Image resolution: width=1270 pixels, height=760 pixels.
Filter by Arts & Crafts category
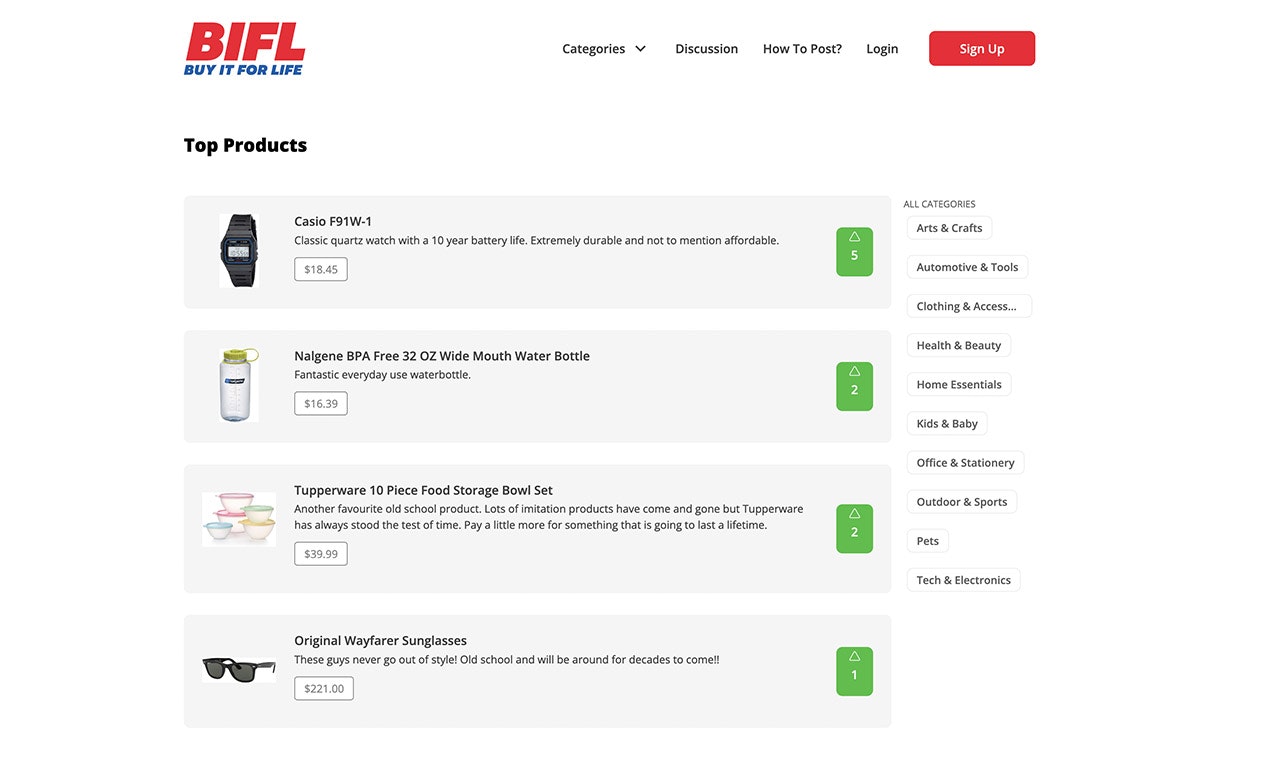949,228
